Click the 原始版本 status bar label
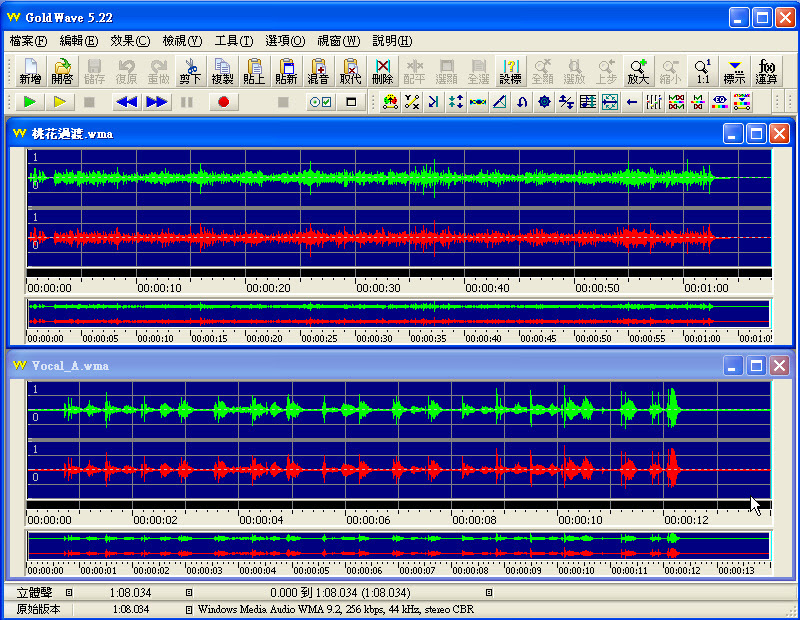The image size is (800, 620). (x=38, y=609)
